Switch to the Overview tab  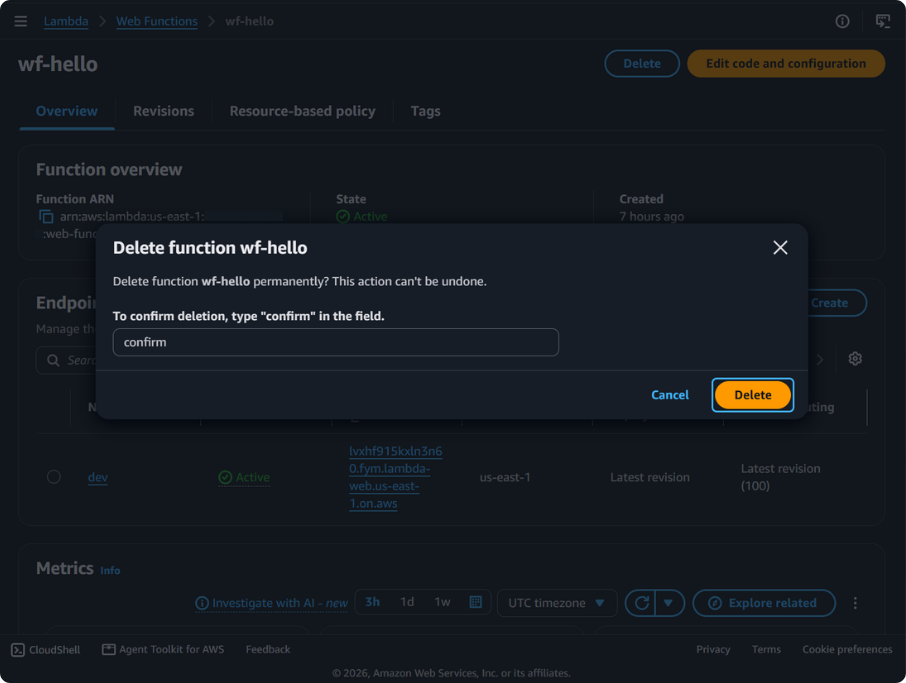click(67, 111)
